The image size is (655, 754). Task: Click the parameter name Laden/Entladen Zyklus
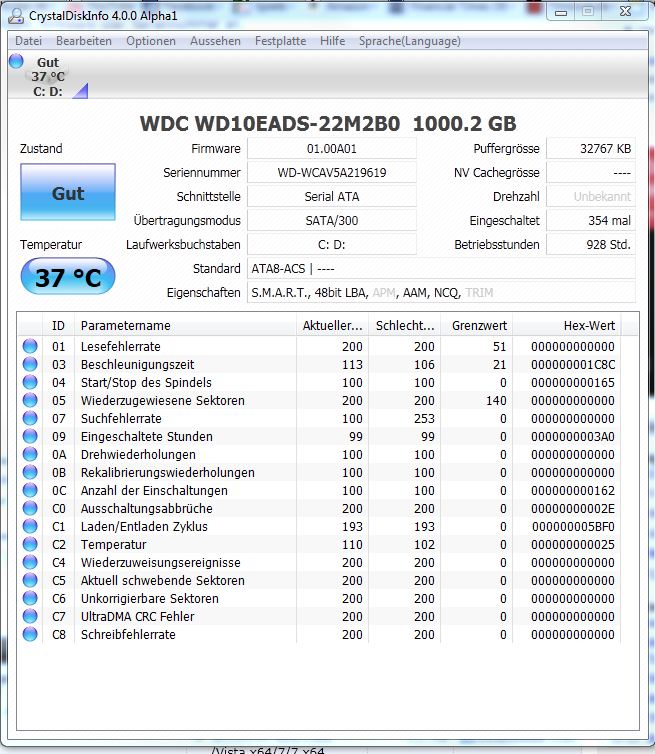pos(144,527)
